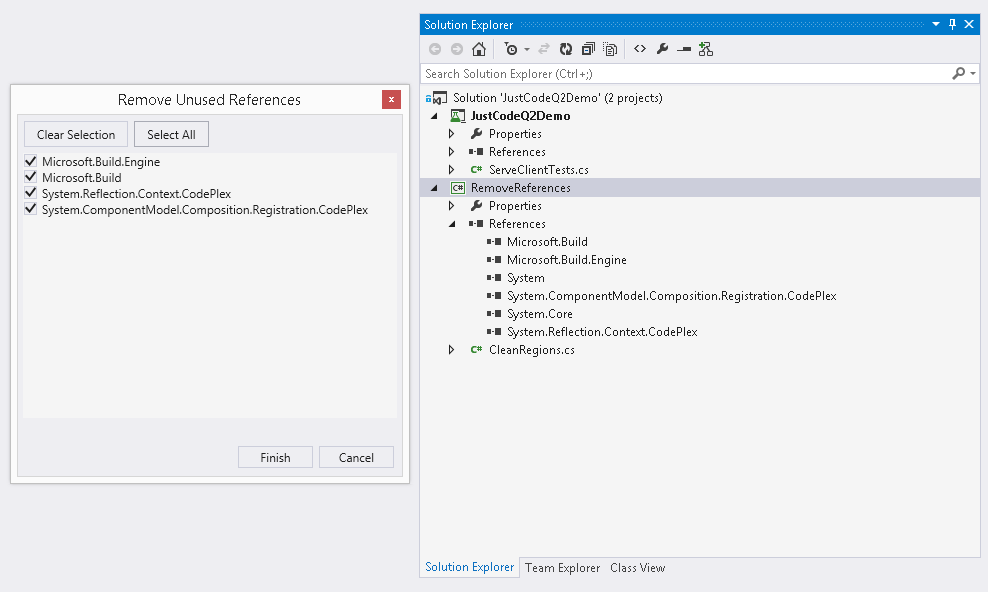Click the Forward navigation icon in Solution Explorer
Screen dimensions: 988x592
pos(457,49)
